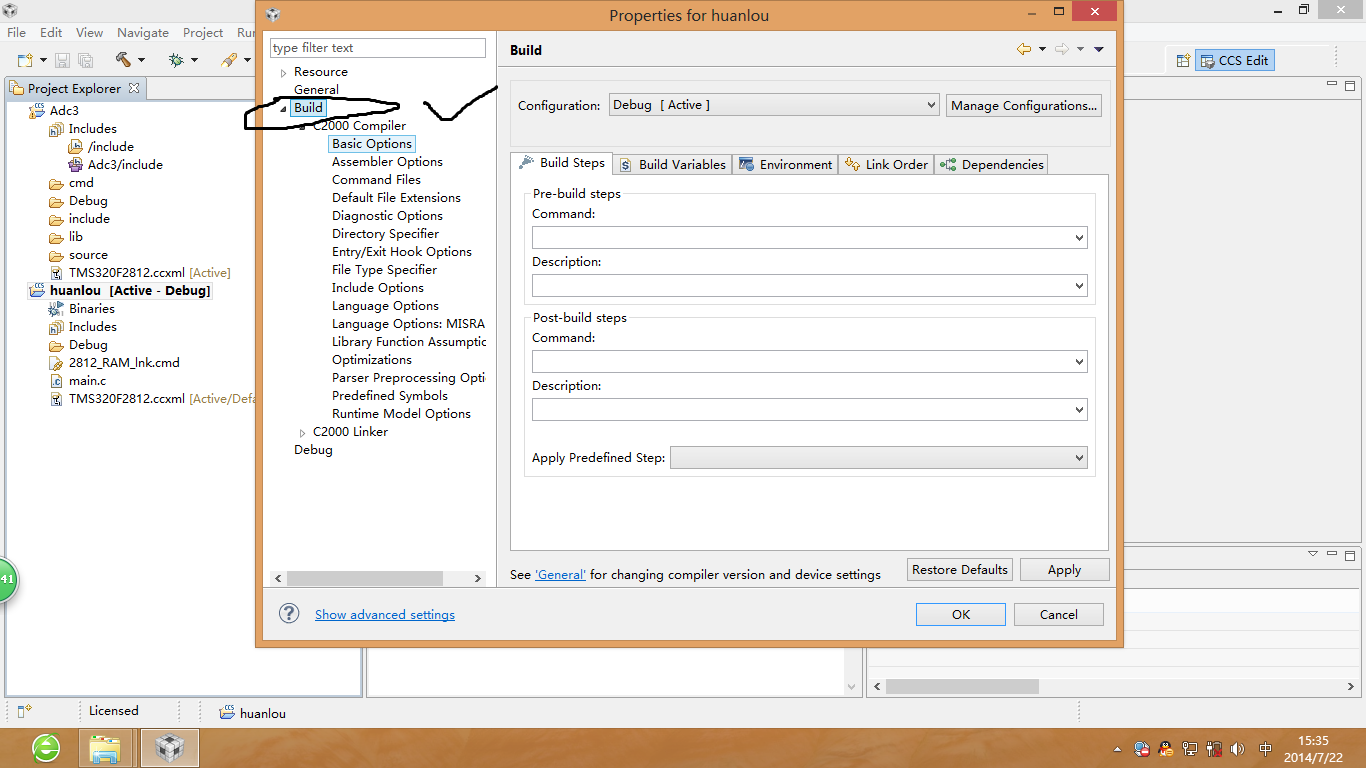Click the New toolbar icon
This screenshot has height=768, width=1366.
pyautogui.click(x=25, y=60)
